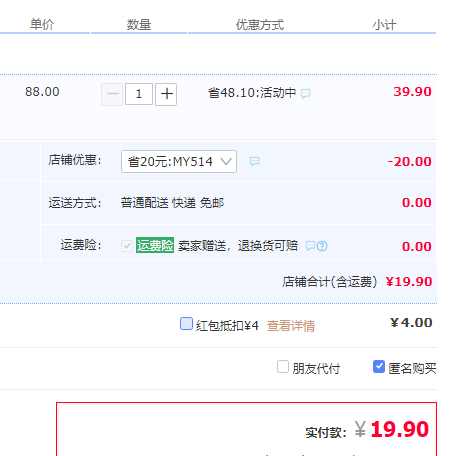Toggle the 红包抵扣¥4 checkbox
The image size is (457, 456).
pos(186,324)
